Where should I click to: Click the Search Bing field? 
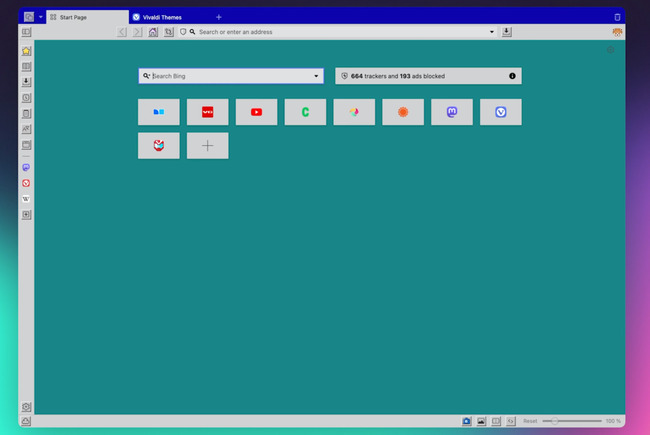(231, 76)
